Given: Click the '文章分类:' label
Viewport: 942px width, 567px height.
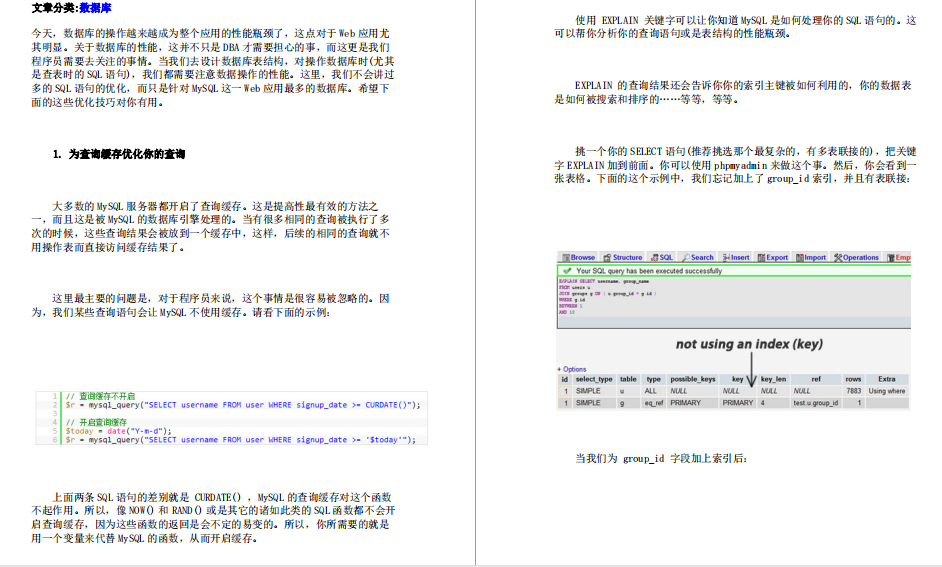Looking at the screenshot, I should (55, 8).
